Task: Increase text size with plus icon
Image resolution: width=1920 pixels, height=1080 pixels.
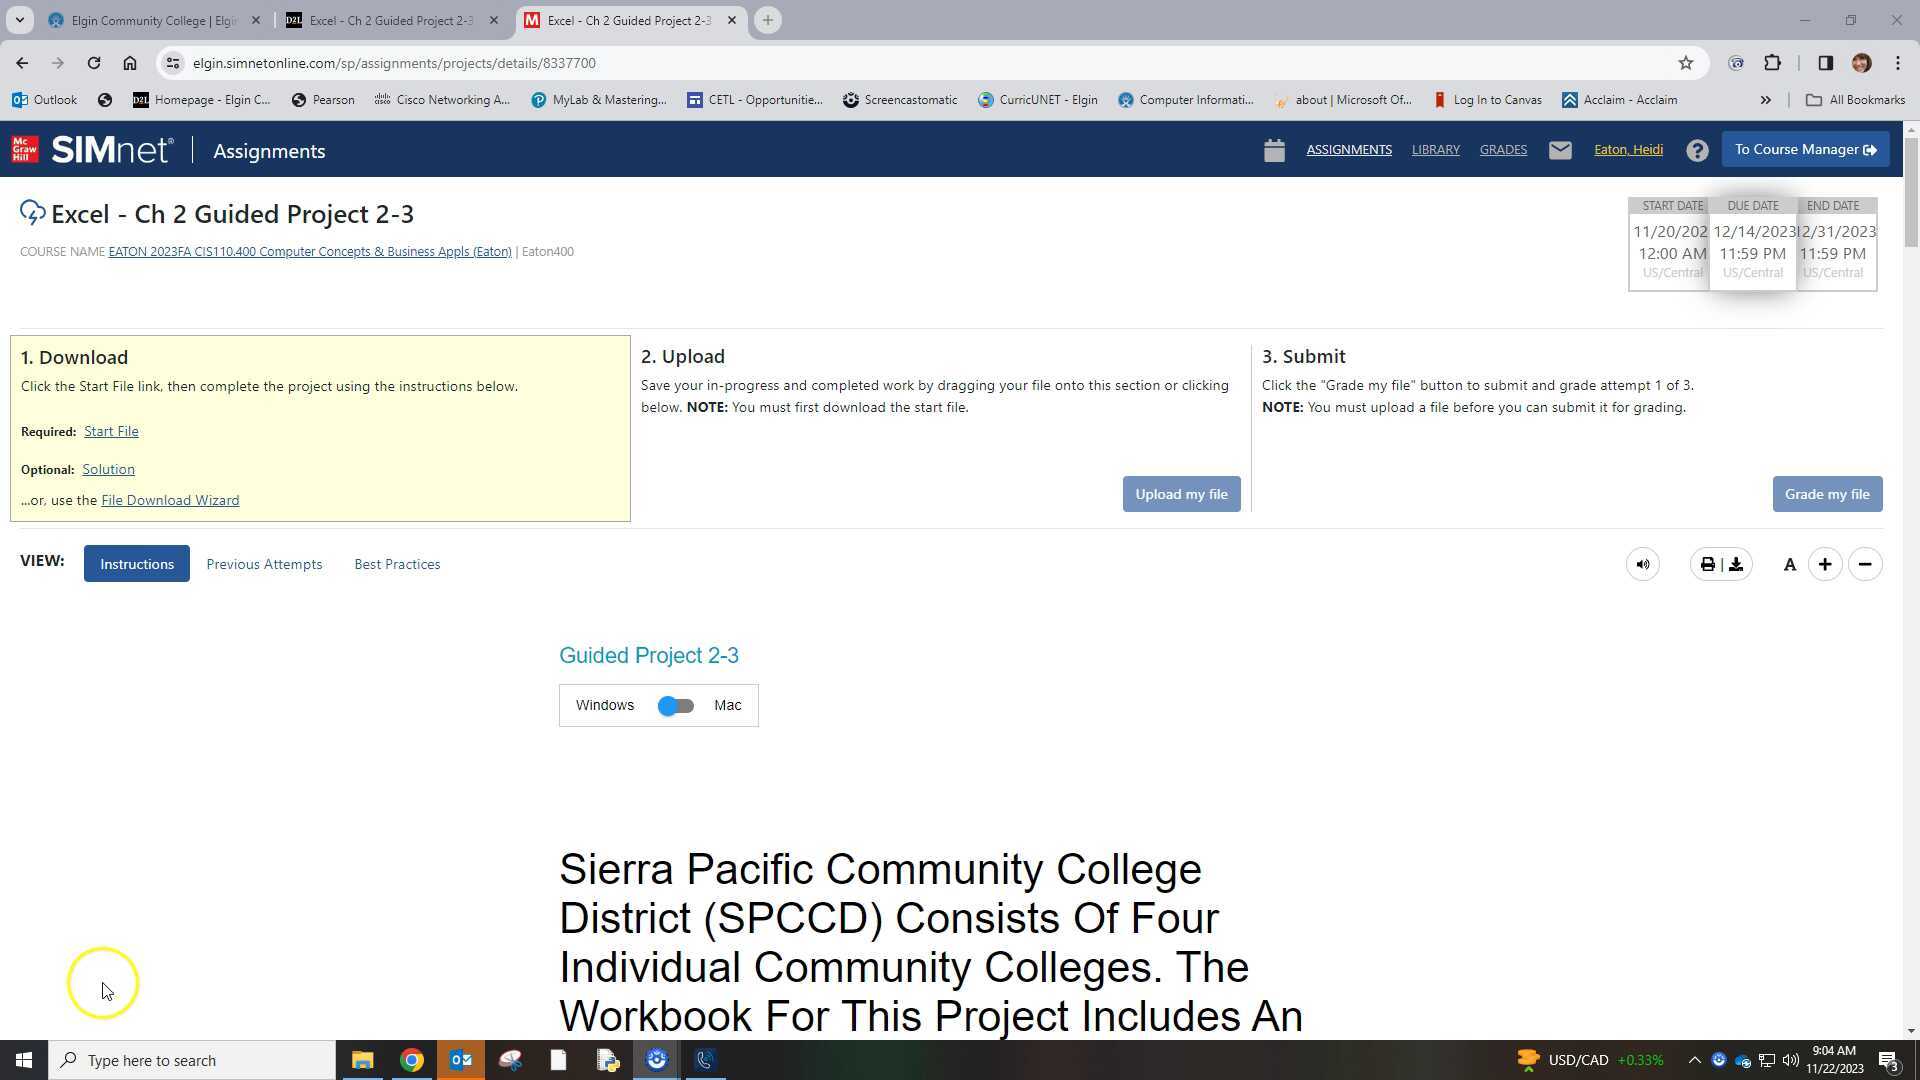Action: coord(1825,565)
